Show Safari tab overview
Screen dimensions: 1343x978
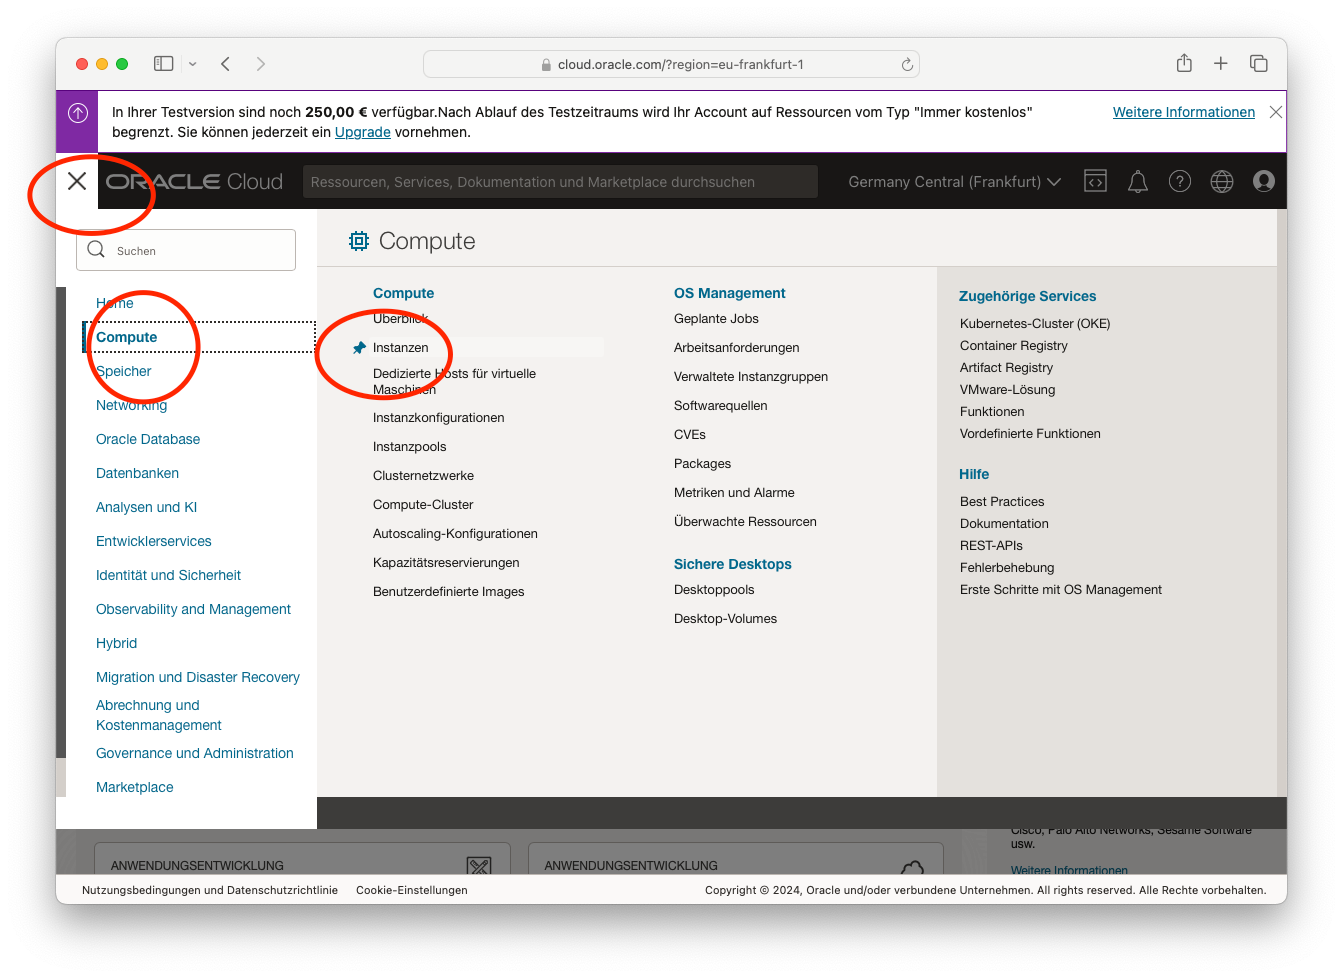(1259, 64)
